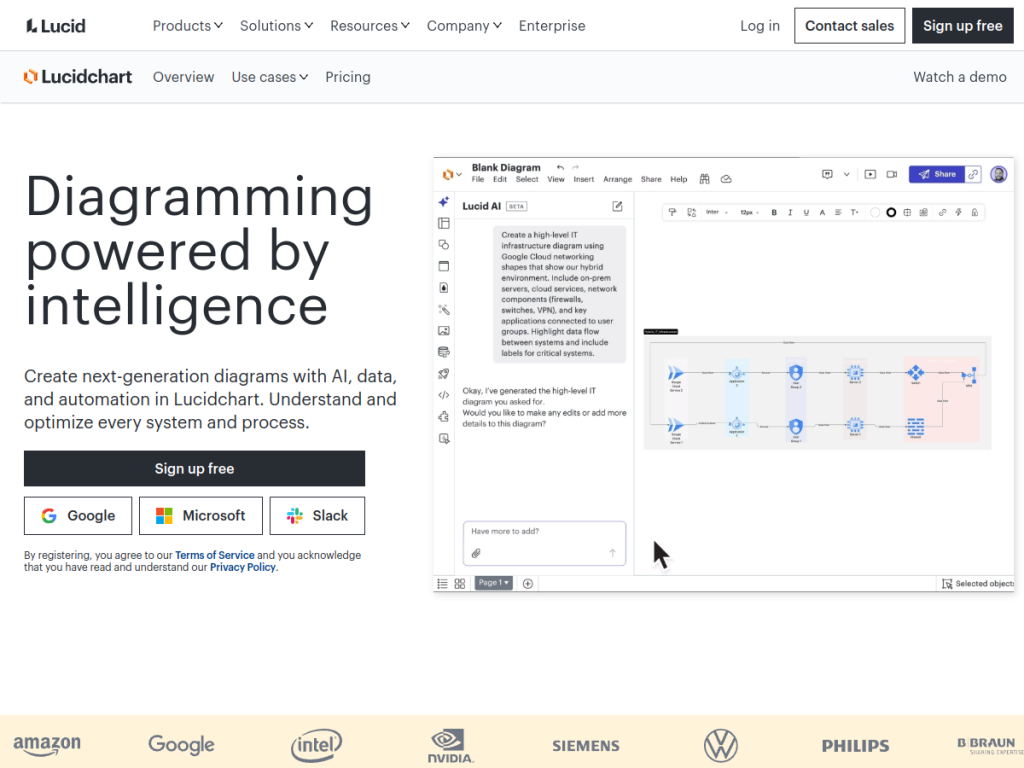The image size is (1024, 768).
Task: Sign up with Microsoft
Action: [200, 515]
